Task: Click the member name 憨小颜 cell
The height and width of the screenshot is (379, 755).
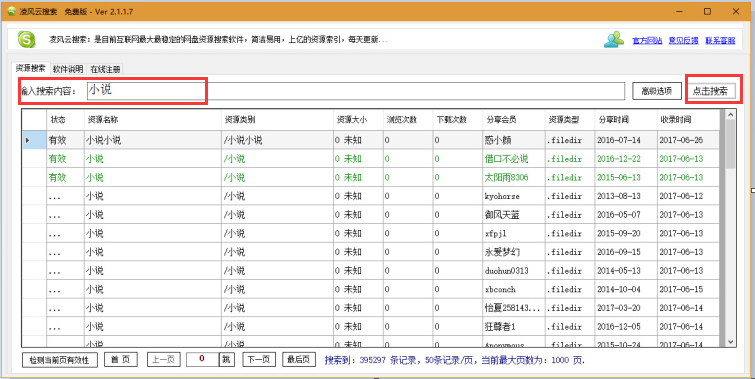Action: point(514,141)
